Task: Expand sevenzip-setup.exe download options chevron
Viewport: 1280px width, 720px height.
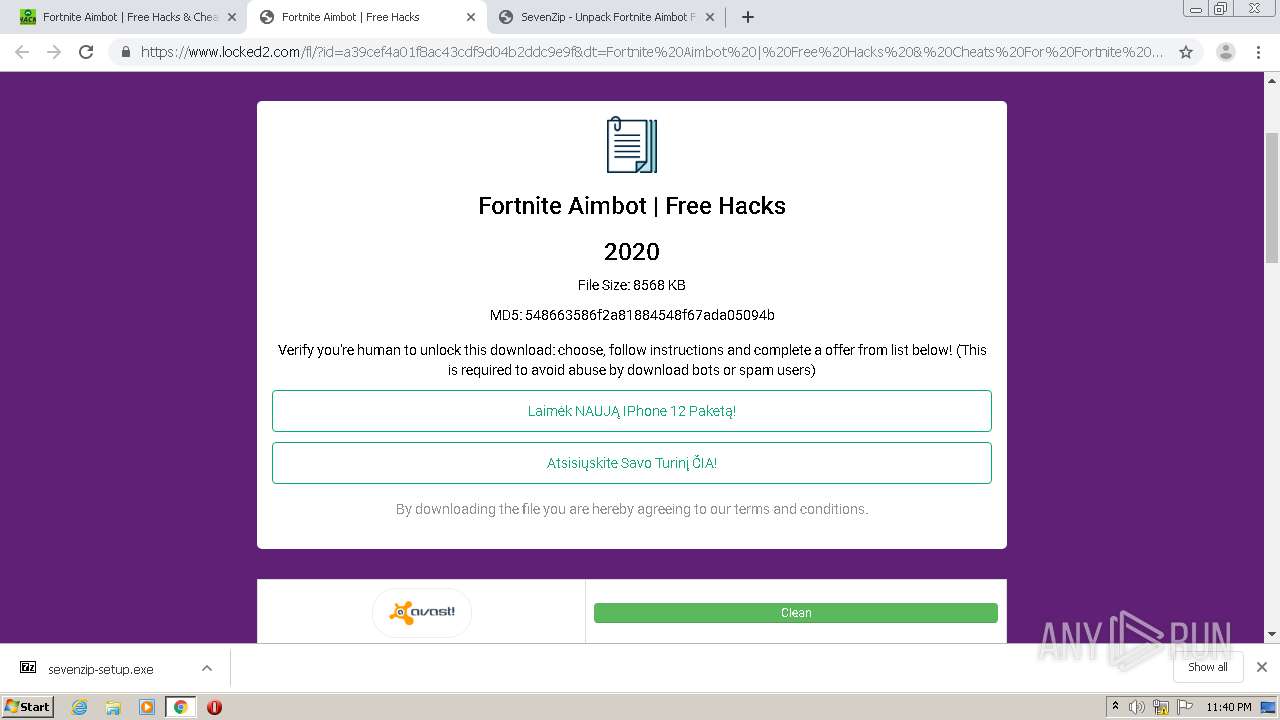Action: pyautogui.click(x=207, y=668)
